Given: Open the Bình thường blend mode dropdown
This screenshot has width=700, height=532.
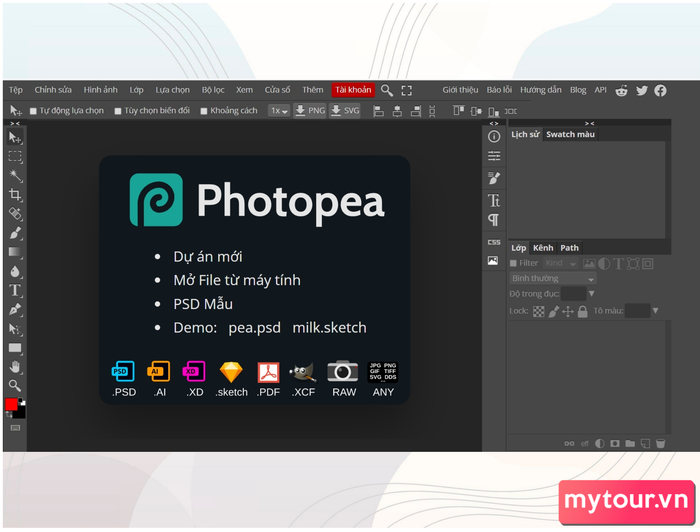Looking at the screenshot, I should coord(553,278).
